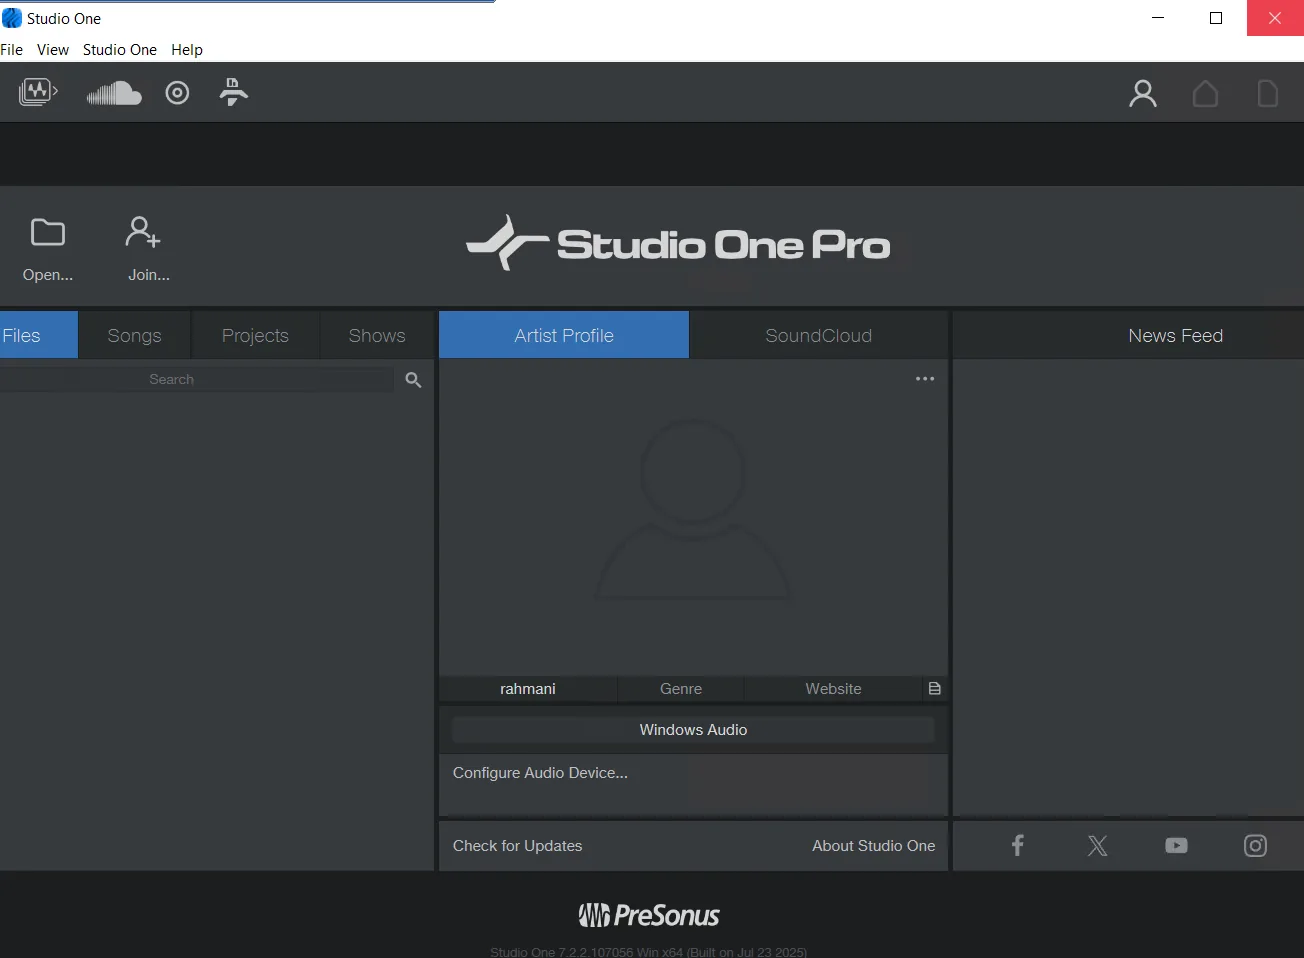Open the X social link icon

[x=1097, y=846]
